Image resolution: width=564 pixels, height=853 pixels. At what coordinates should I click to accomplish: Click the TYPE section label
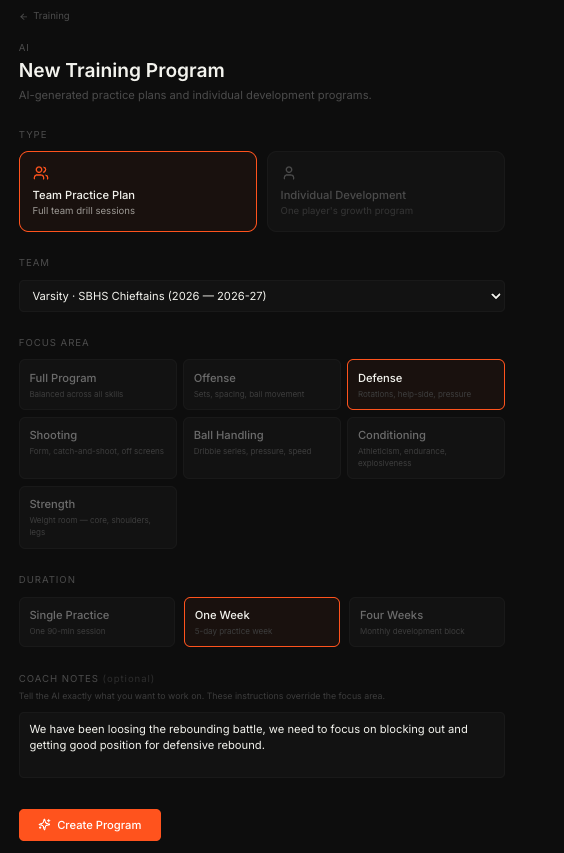coord(33,134)
